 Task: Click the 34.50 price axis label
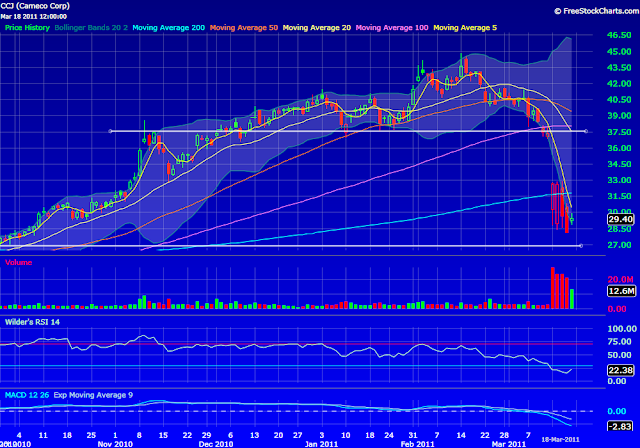coord(619,164)
